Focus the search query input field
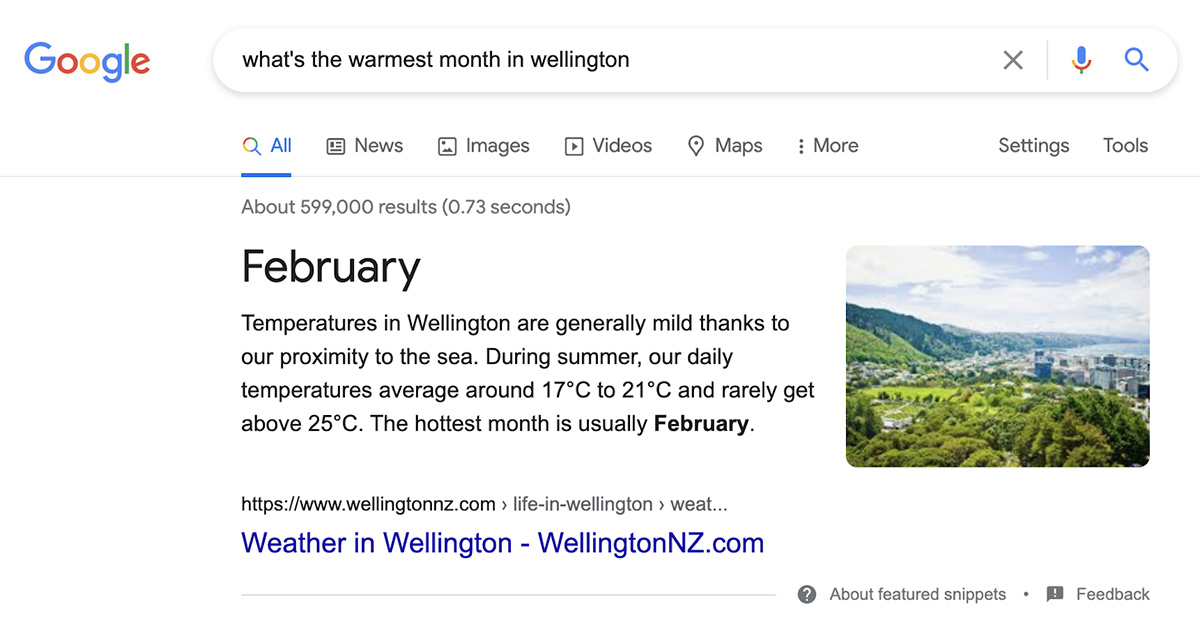 point(612,60)
